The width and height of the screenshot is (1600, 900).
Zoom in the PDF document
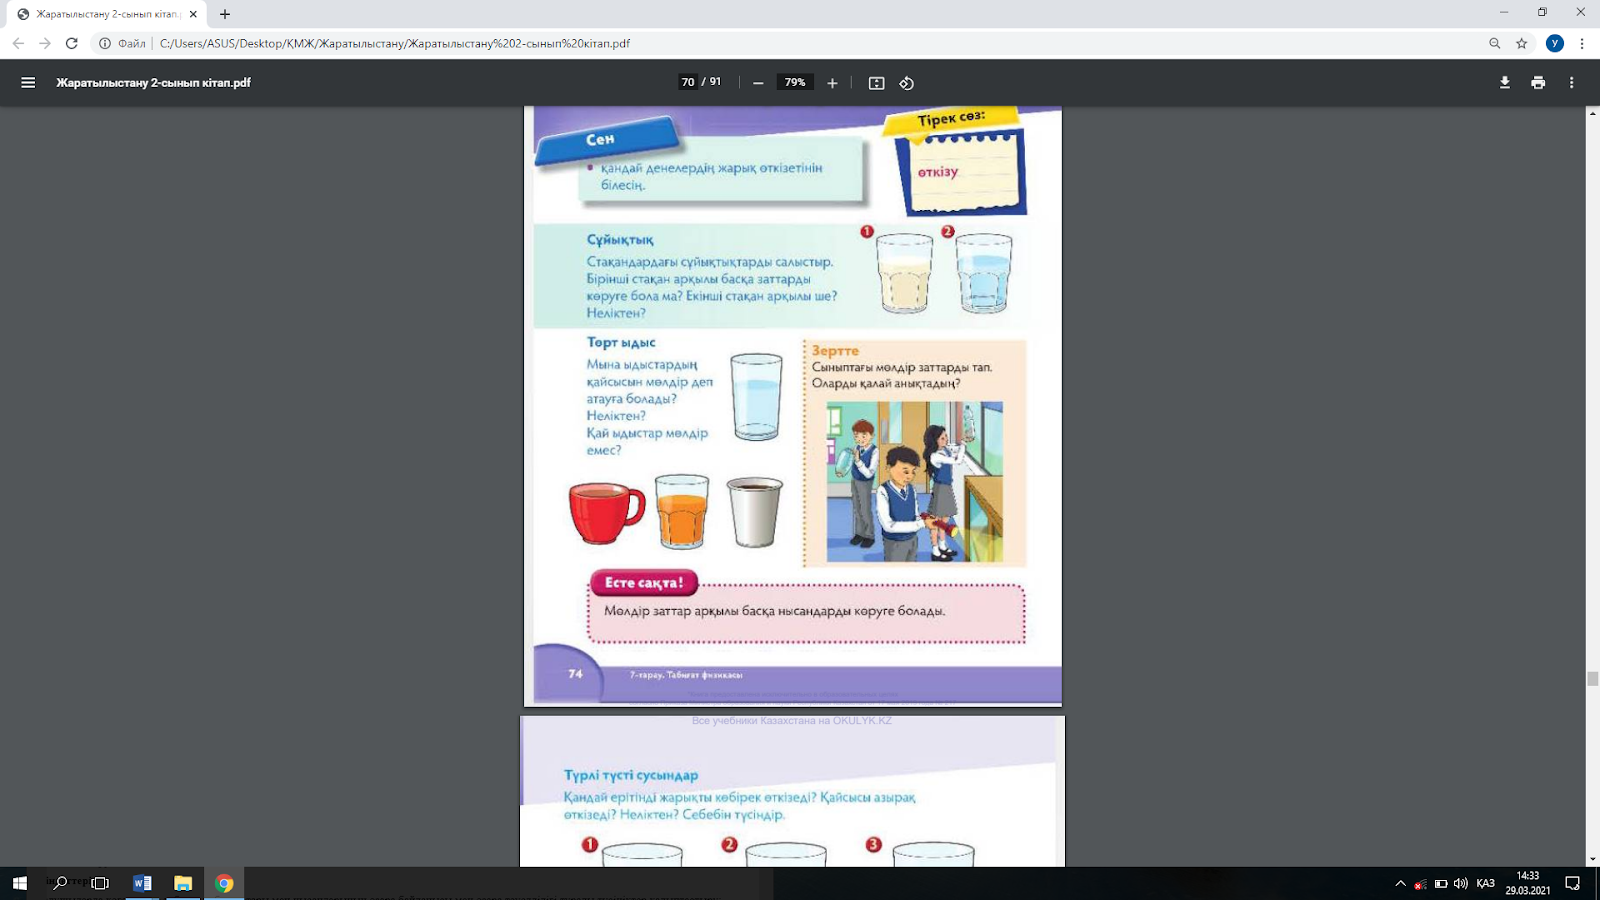832,83
